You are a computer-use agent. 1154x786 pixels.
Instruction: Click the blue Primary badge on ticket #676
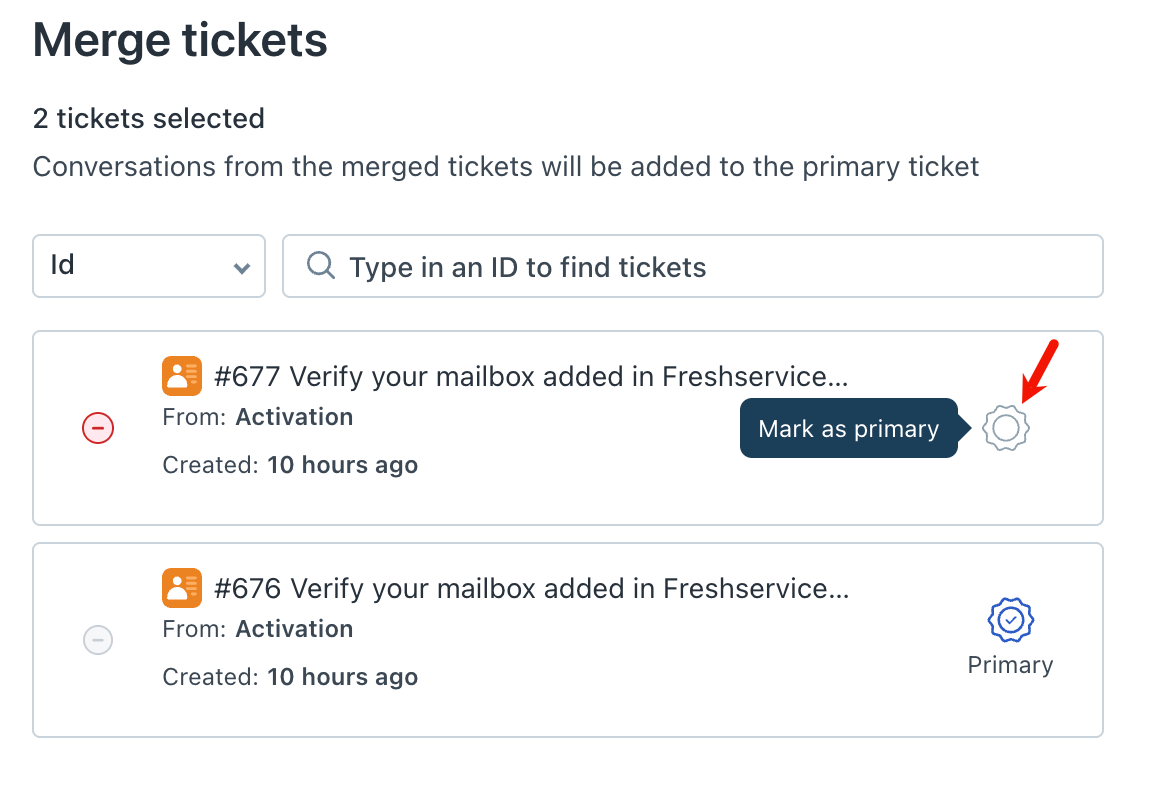pos(1010,620)
